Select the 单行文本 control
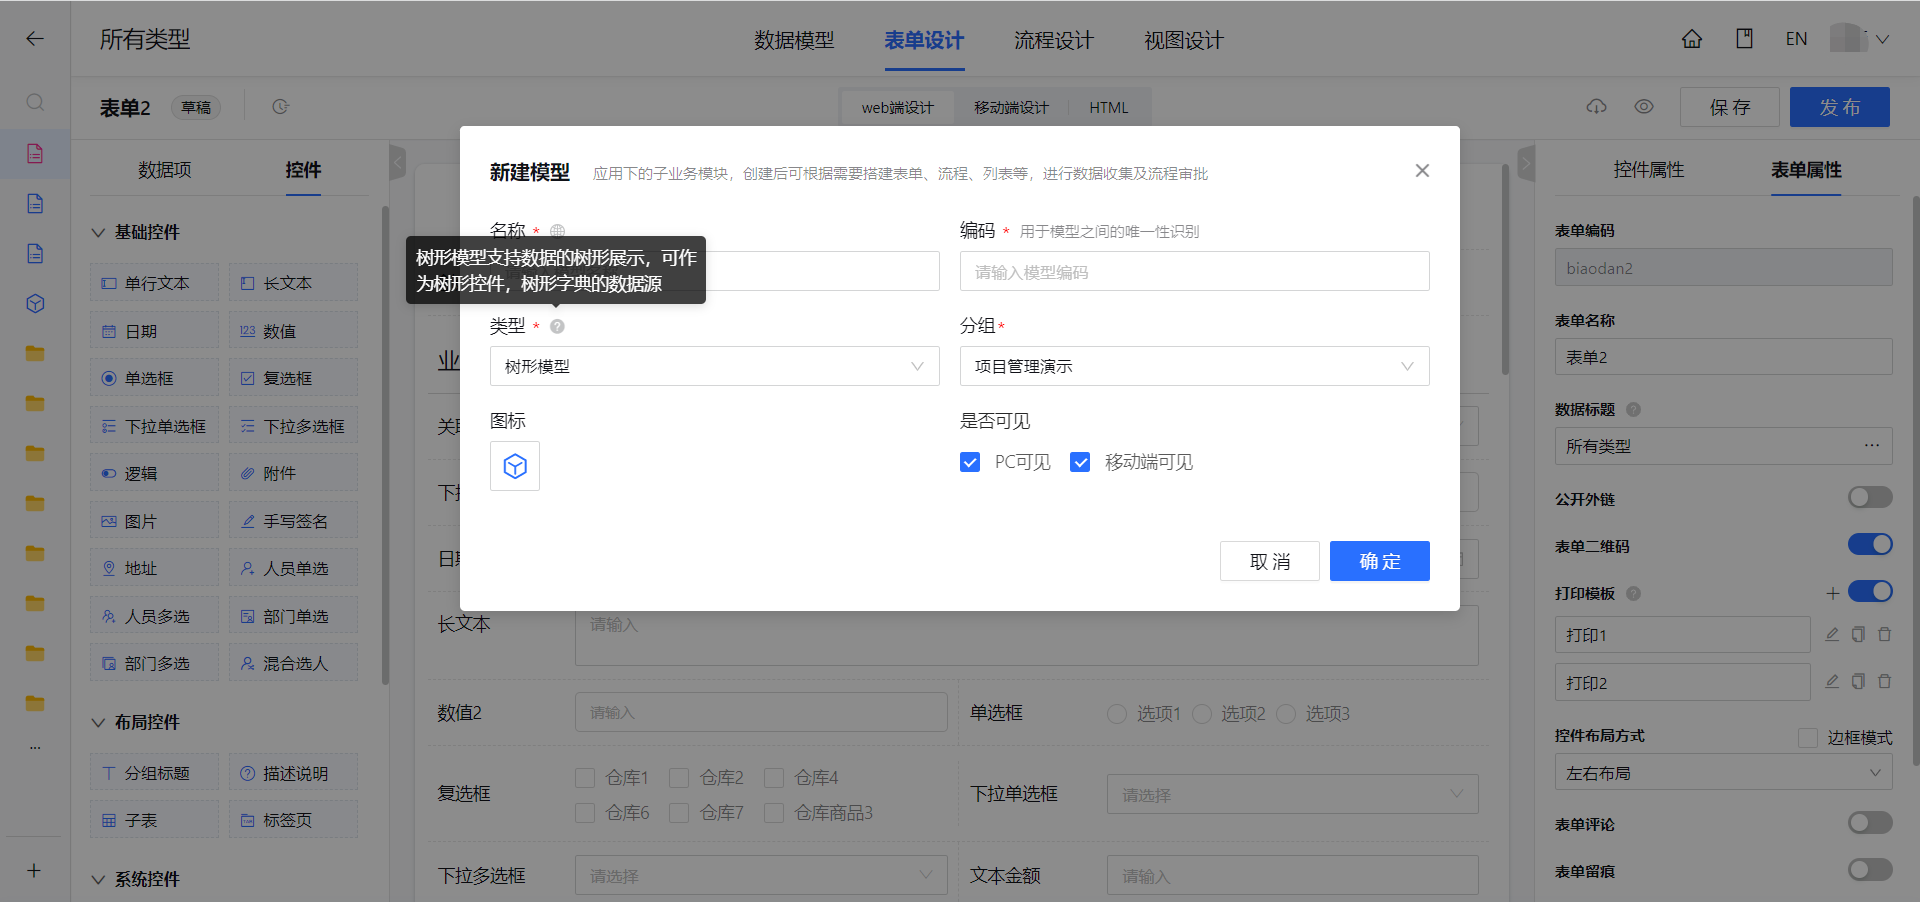This screenshot has width=1920, height=902. tap(154, 283)
